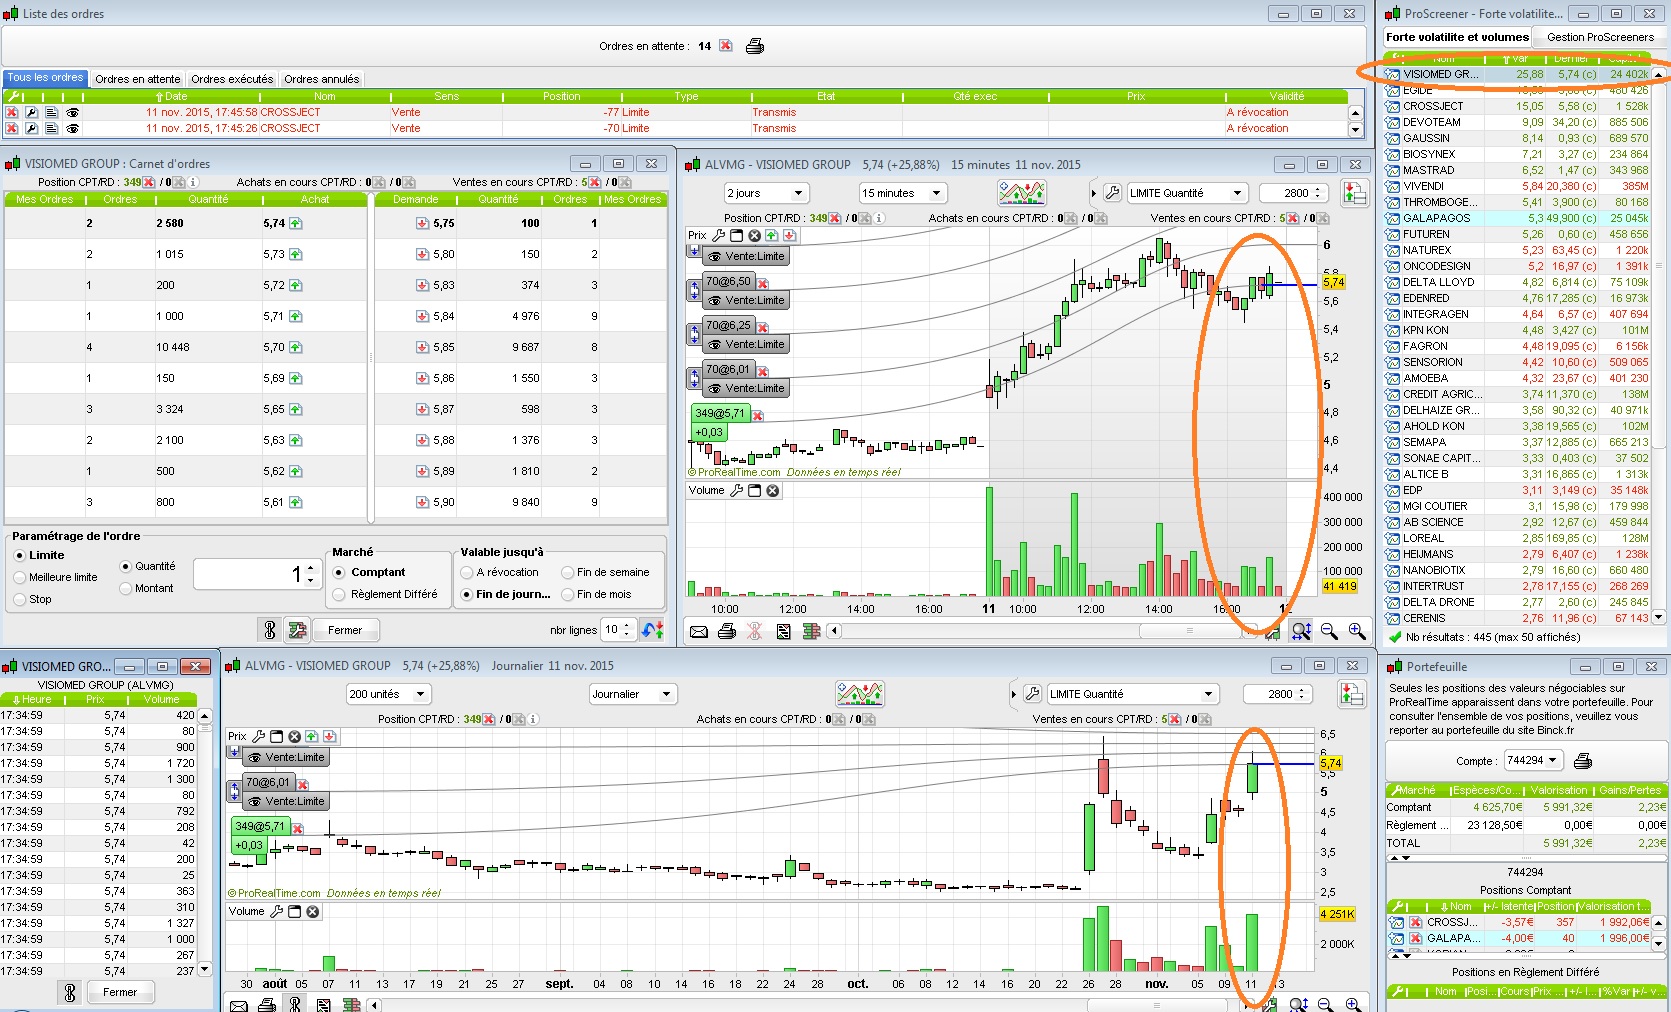This screenshot has height=1012, width=1671.
Task: Switch to Ordres exécutés tab
Action: point(232,79)
